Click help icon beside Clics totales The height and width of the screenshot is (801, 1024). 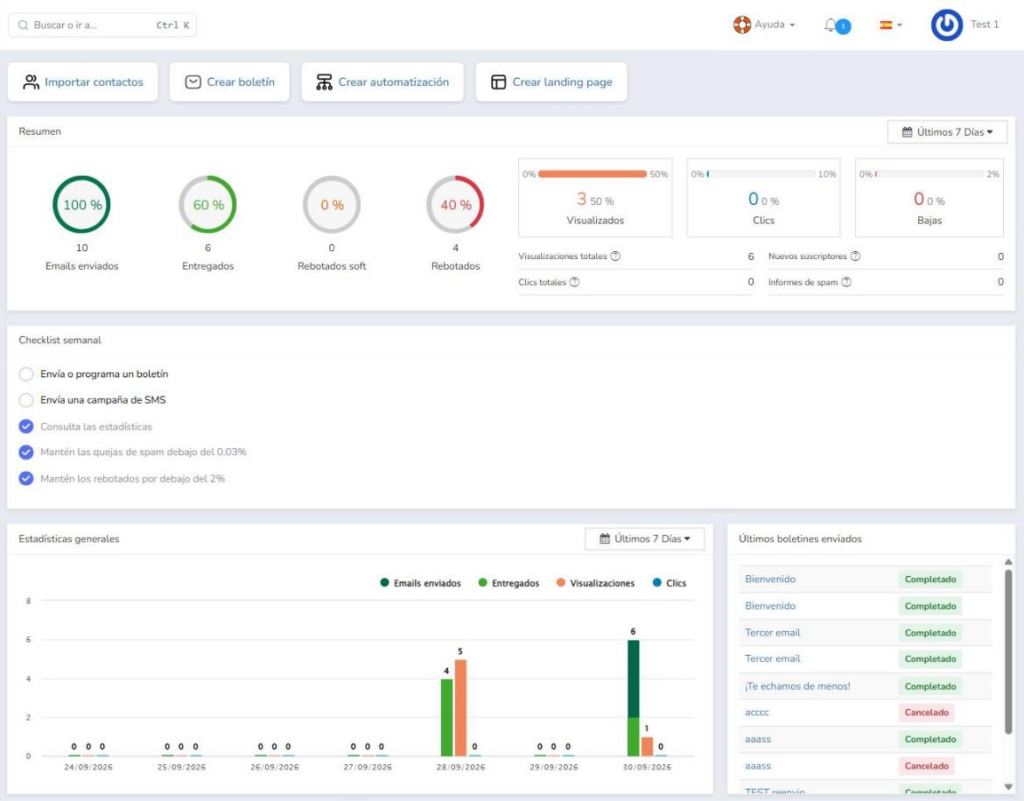tap(574, 282)
